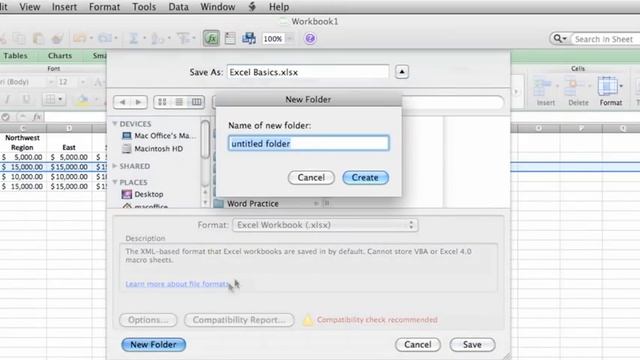This screenshot has height=360, width=640.
Task: Click the Search in Sheet field
Action: click(605, 39)
